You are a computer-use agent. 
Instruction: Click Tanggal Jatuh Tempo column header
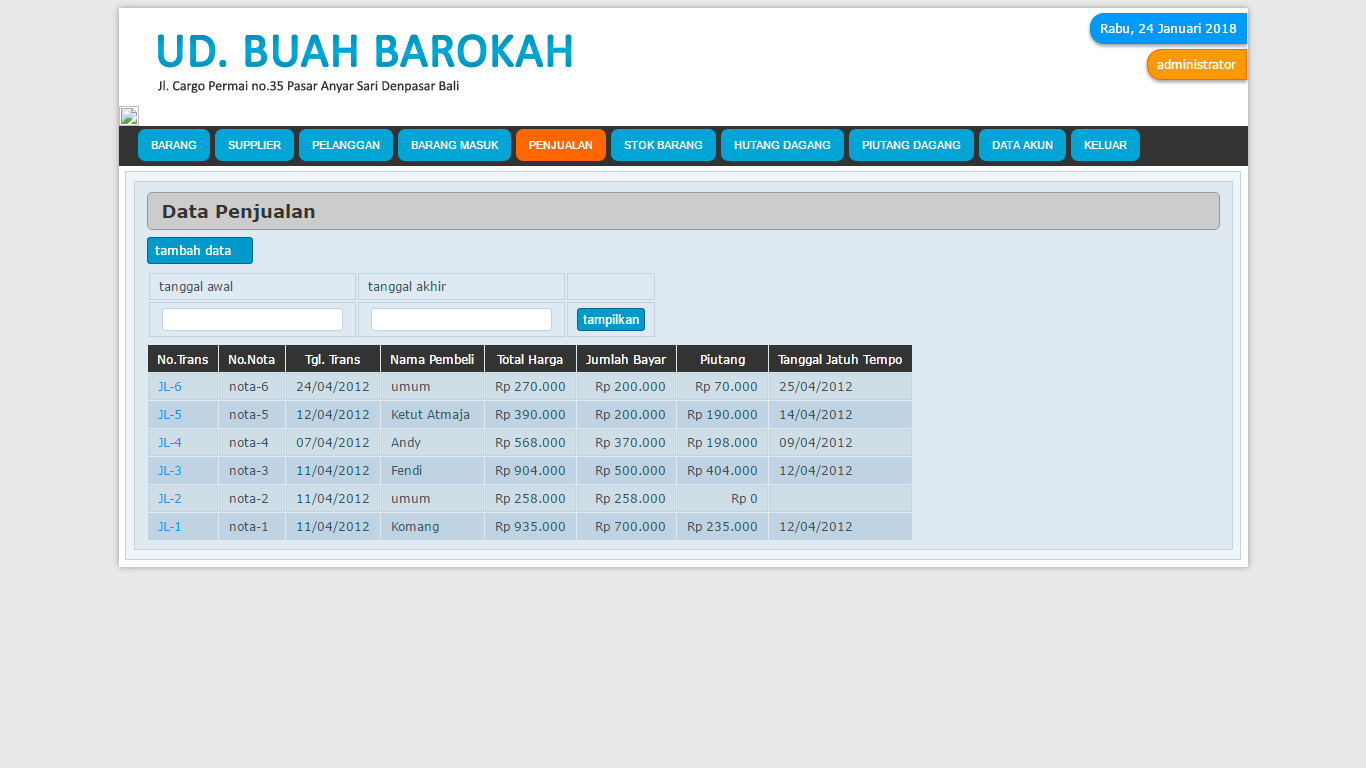[840, 359]
